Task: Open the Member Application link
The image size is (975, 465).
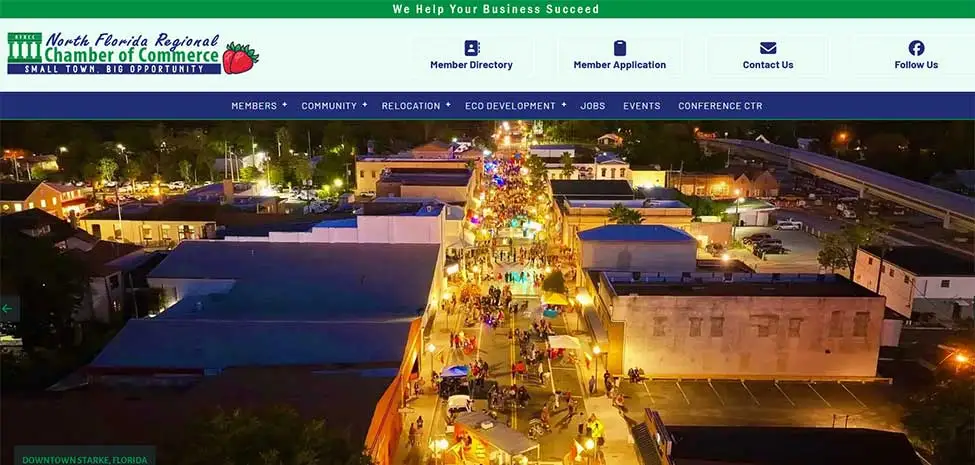Action: click(x=619, y=65)
